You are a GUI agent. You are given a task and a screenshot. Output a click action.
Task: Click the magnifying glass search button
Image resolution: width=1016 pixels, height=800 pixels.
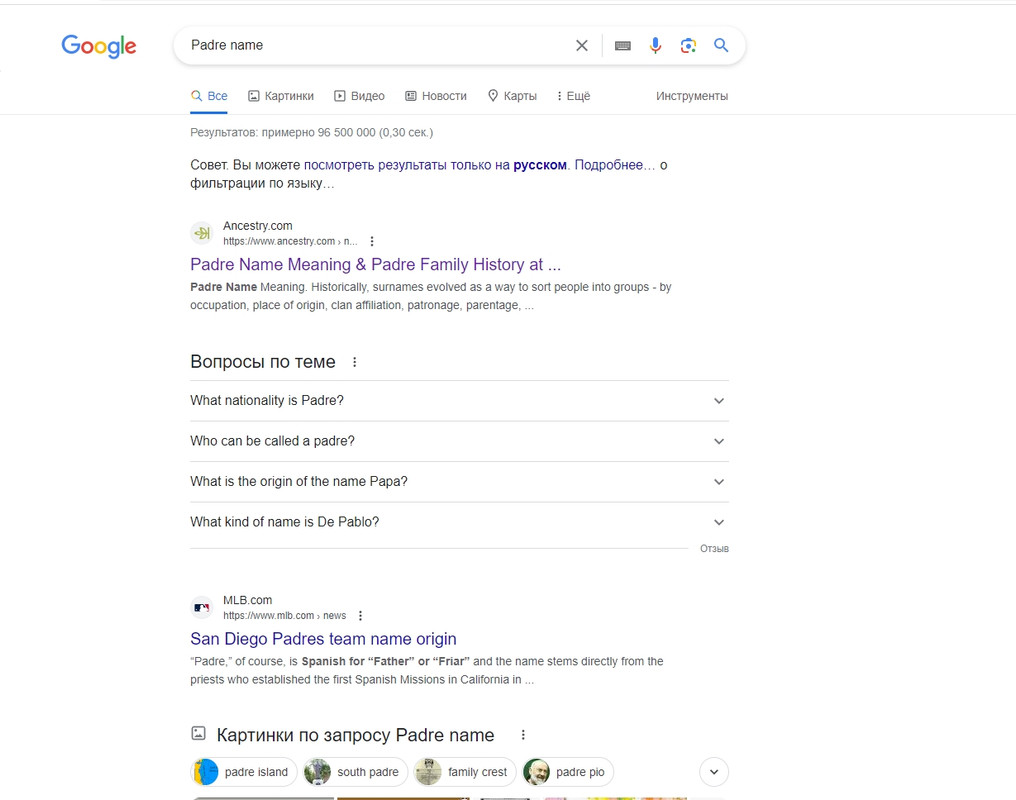coord(721,45)
